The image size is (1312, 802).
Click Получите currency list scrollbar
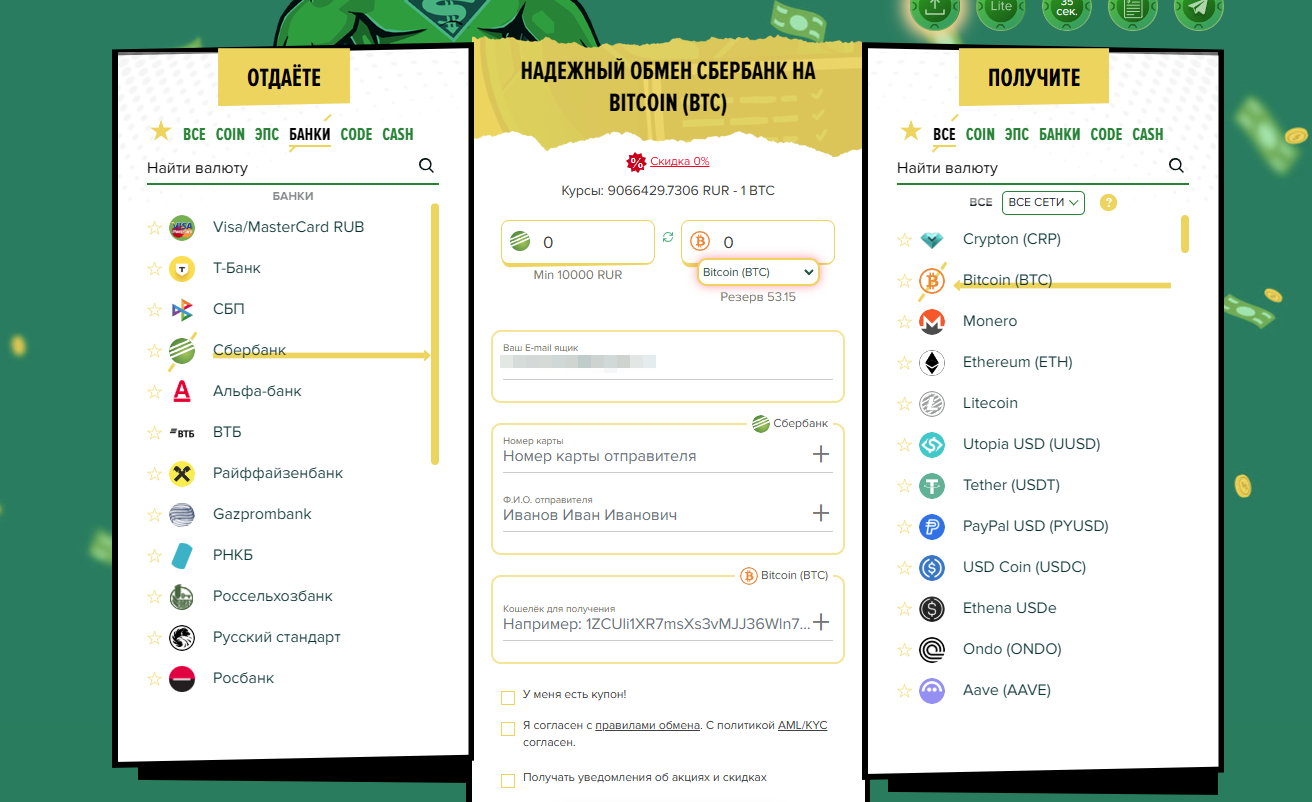click(1185, 234)
